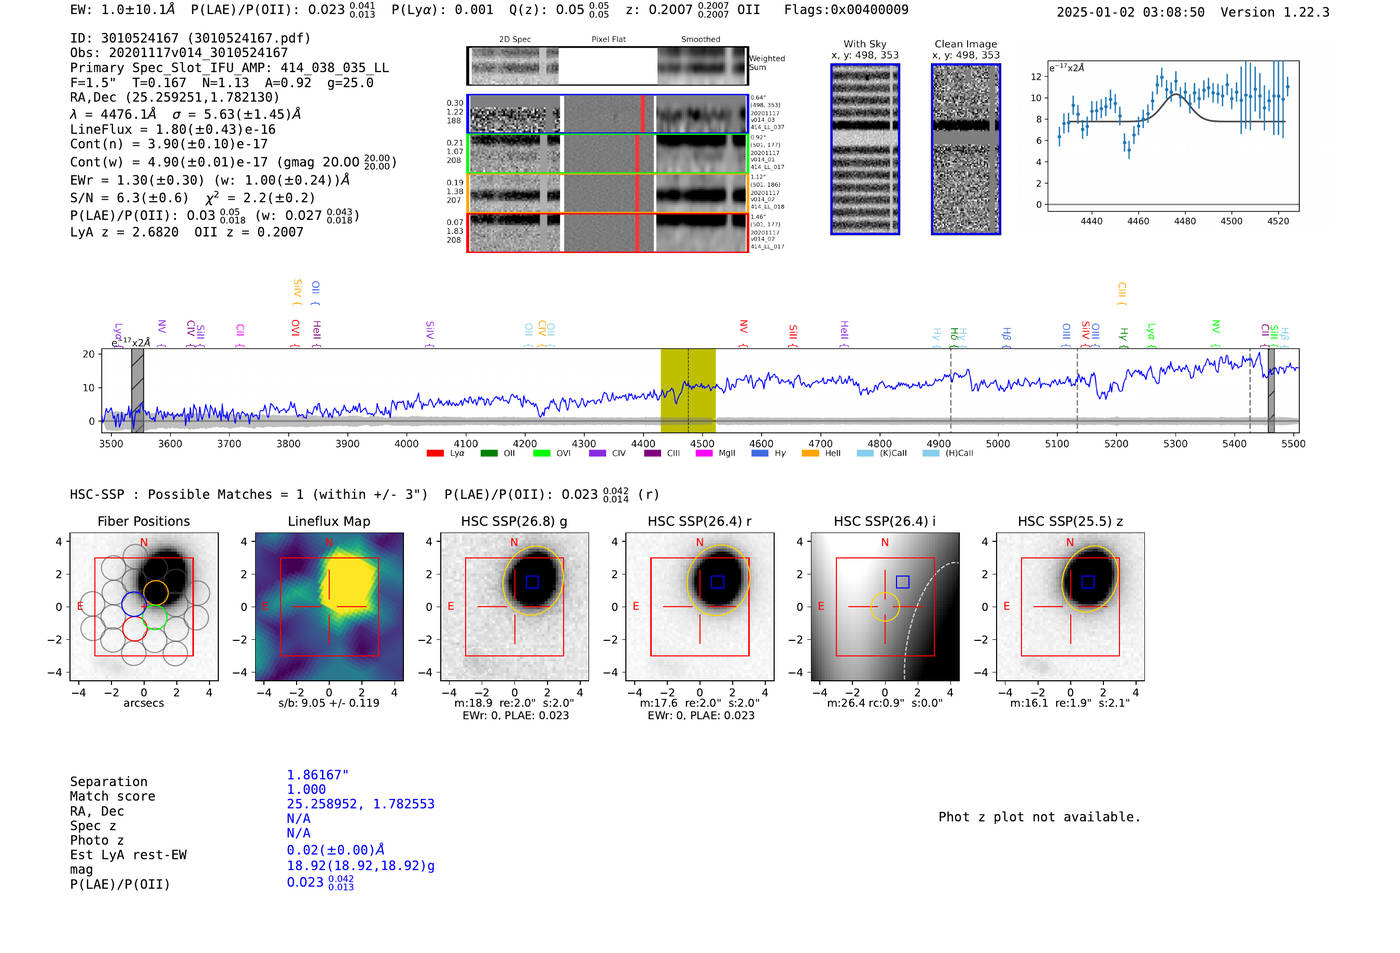The width and height of the screenshot is (1400, 953).
Task: Open the Fiber Positions image
Action: pos(144,607)
